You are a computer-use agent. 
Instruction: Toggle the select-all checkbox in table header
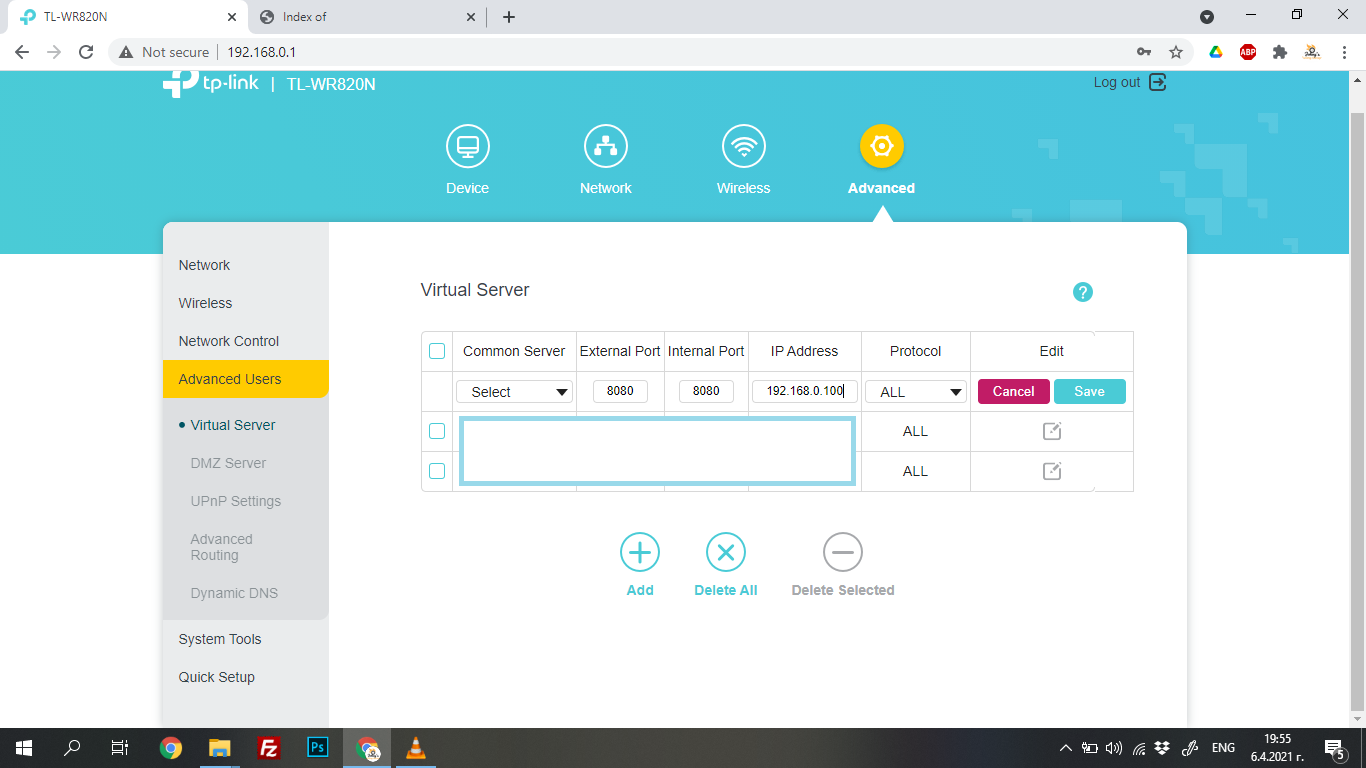coord(437,351)
